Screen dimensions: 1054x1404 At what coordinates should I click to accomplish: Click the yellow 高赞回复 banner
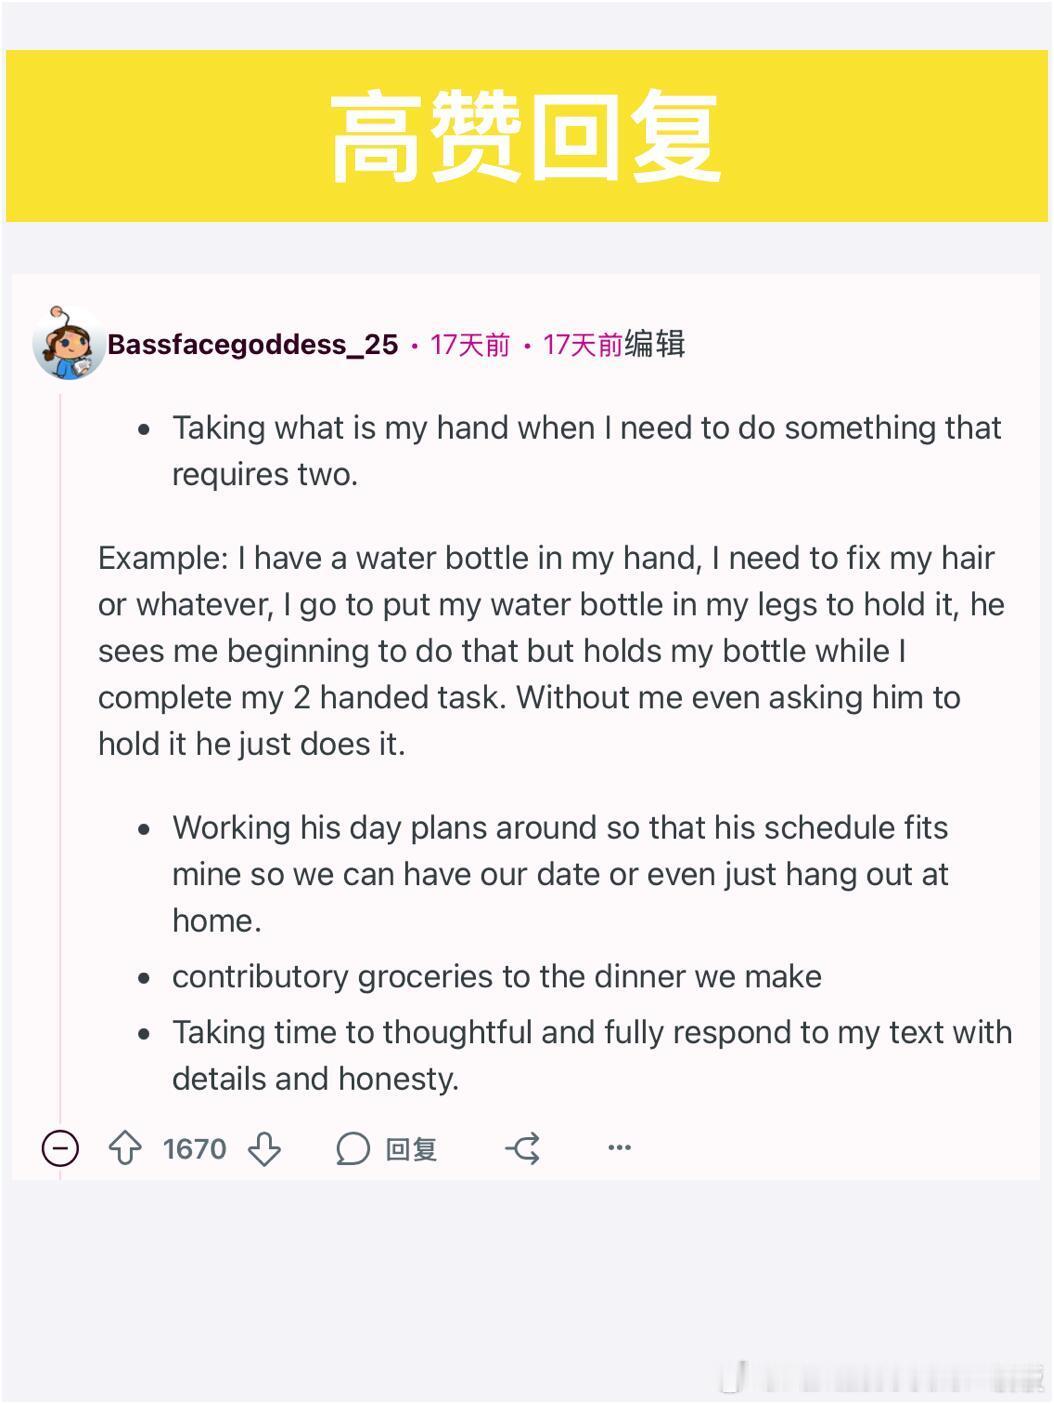click(527, 136)
